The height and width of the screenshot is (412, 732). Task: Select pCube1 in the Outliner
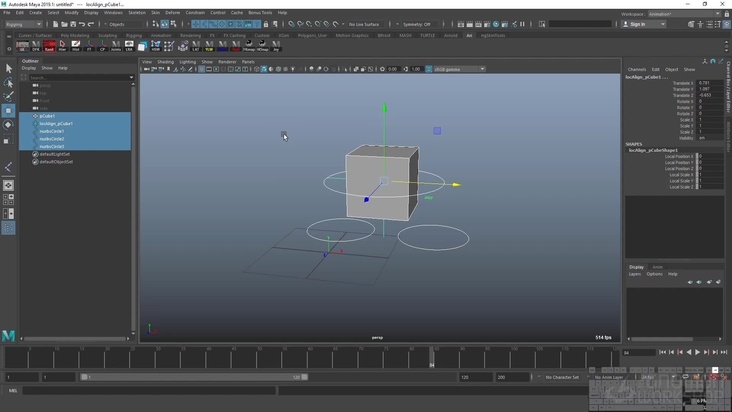47,116
